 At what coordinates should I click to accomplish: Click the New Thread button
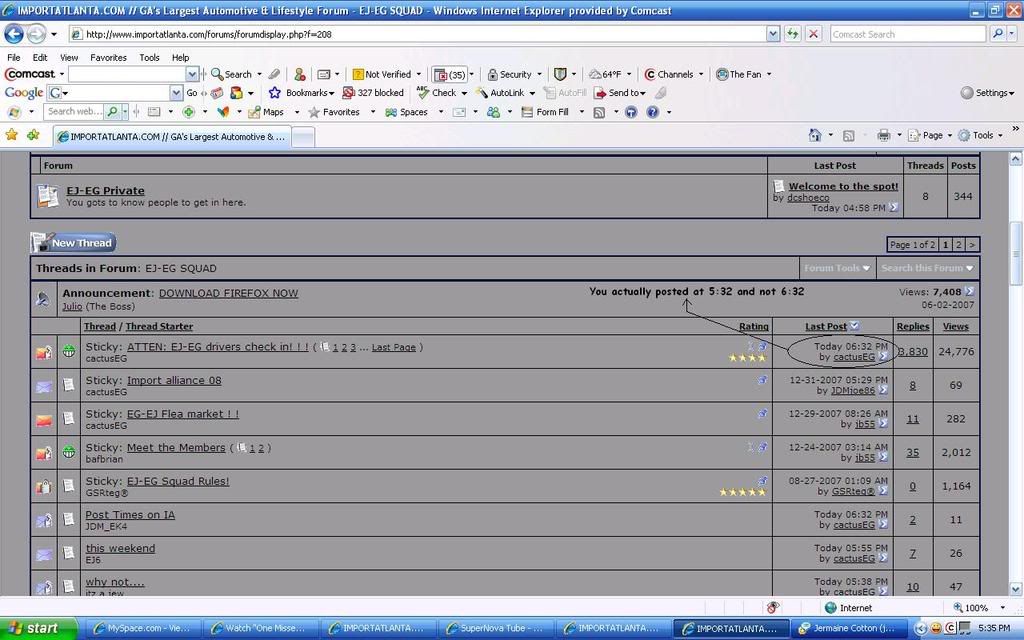(73, 243)
